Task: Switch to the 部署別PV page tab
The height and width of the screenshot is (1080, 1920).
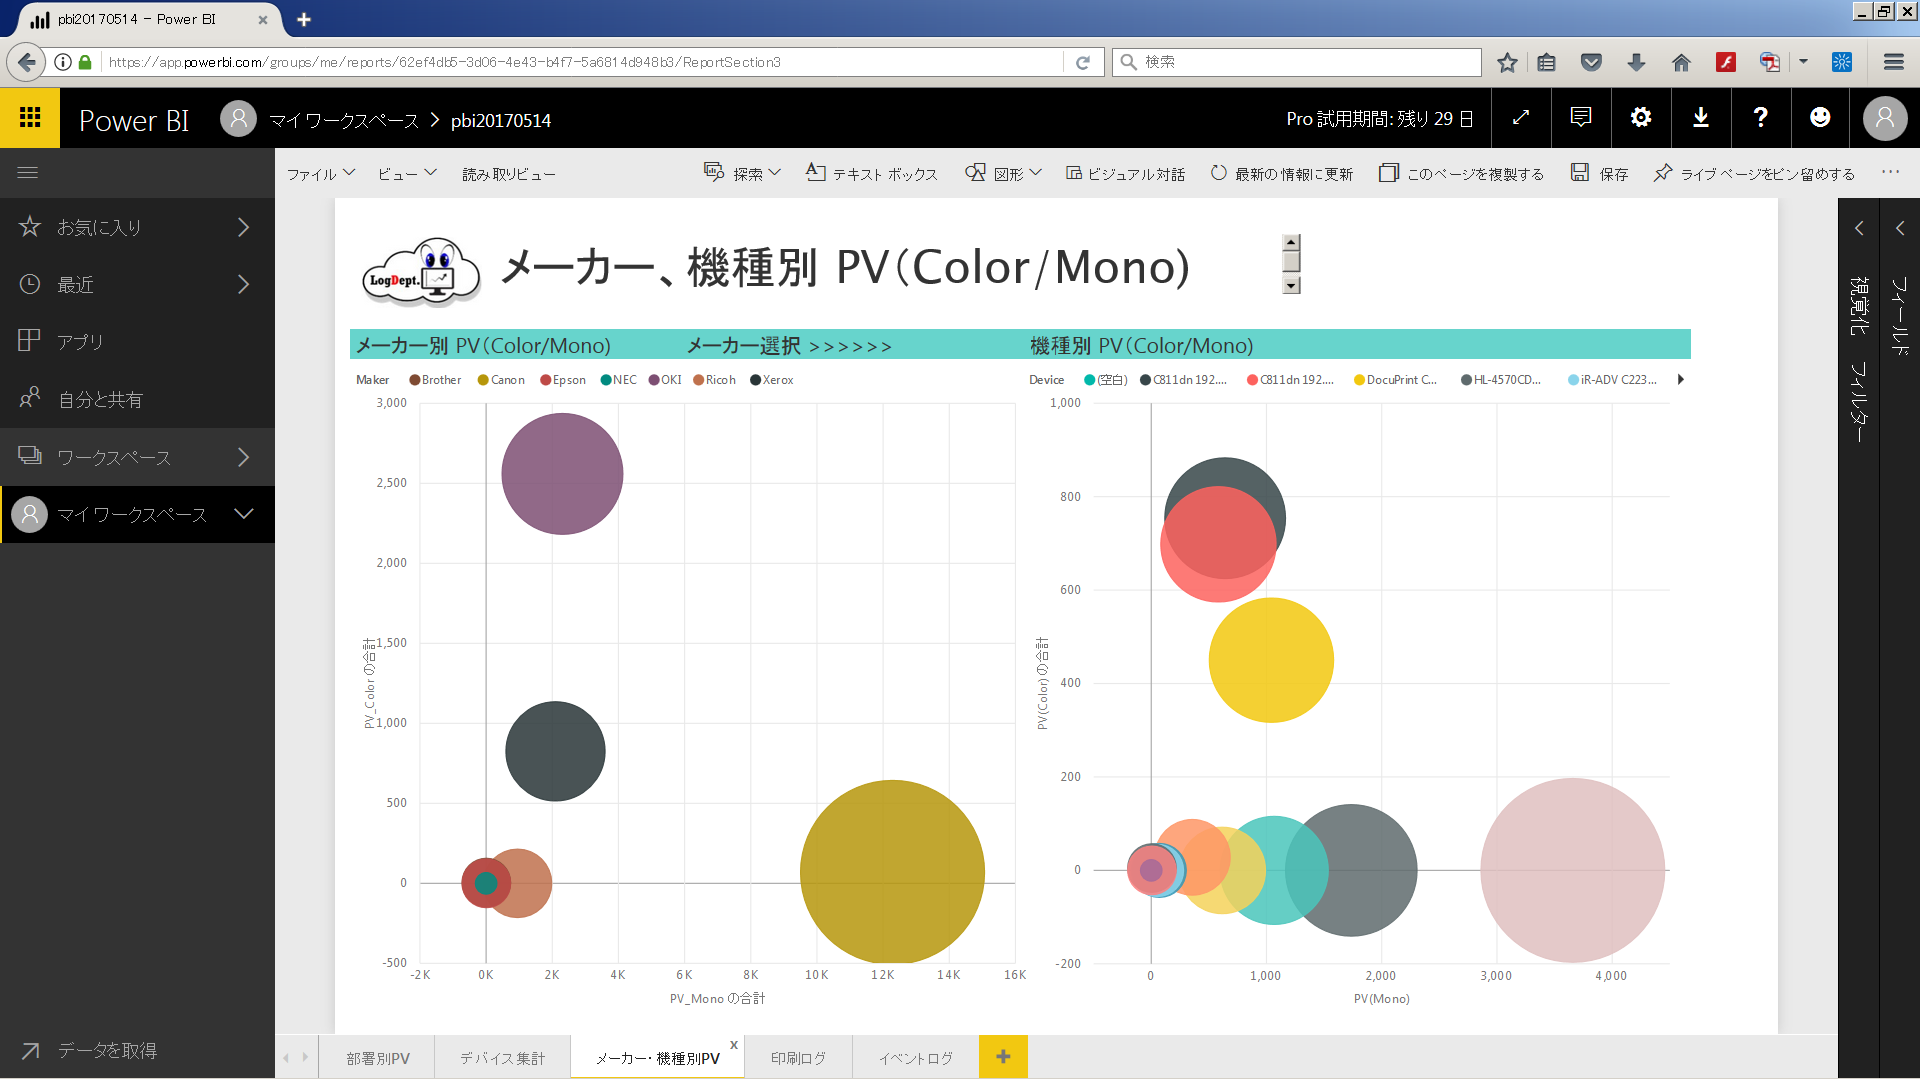Action: [378, 1058]
